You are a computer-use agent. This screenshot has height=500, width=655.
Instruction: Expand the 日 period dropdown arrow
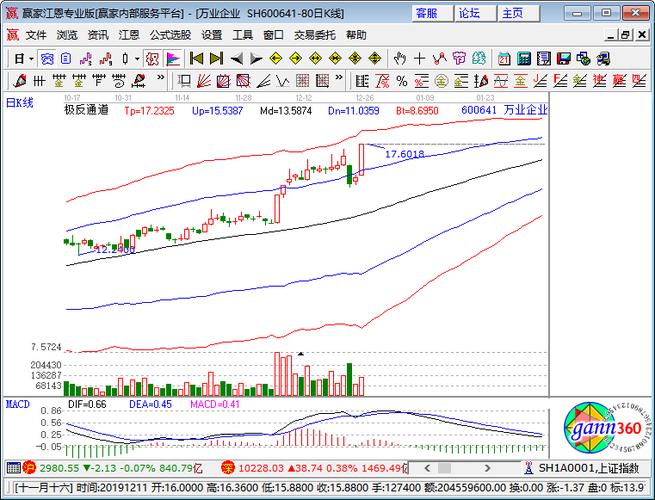pos(31,59)
